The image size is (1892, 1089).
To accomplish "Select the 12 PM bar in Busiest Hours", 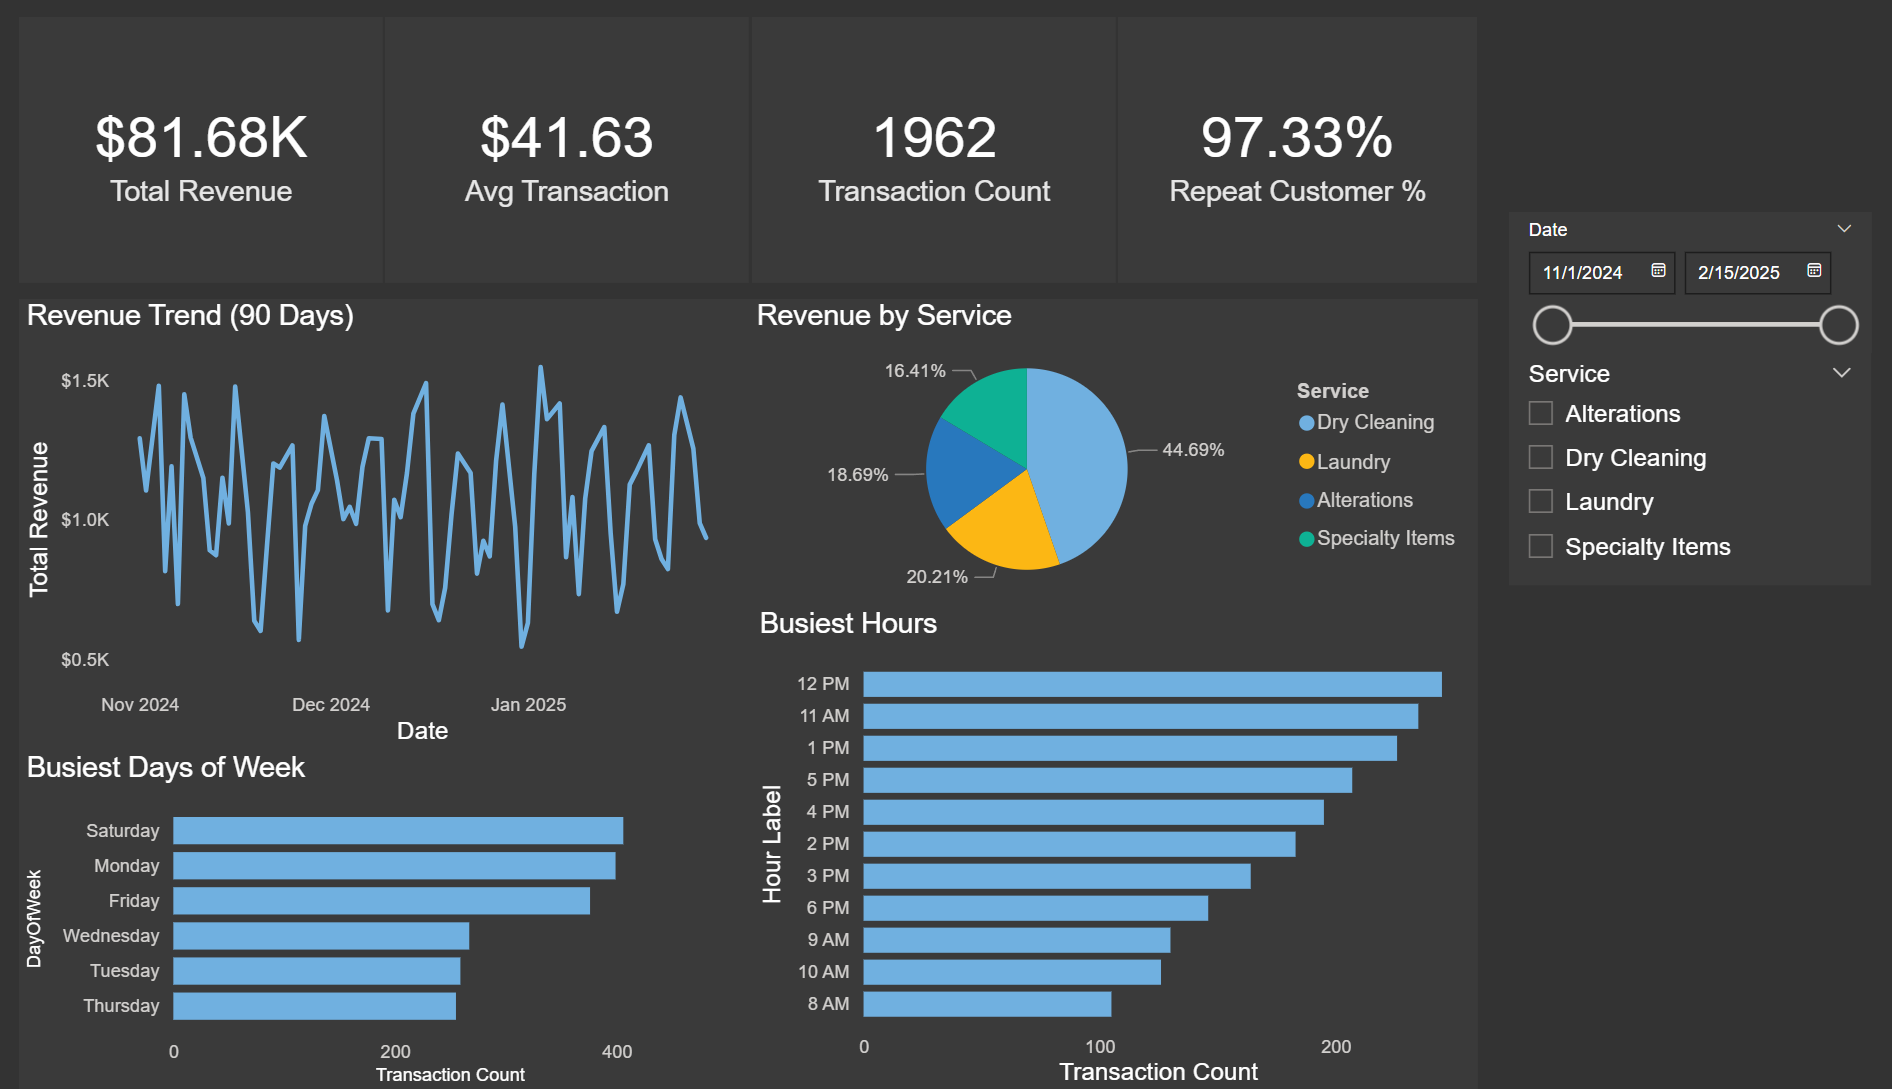I will 1150,683.
